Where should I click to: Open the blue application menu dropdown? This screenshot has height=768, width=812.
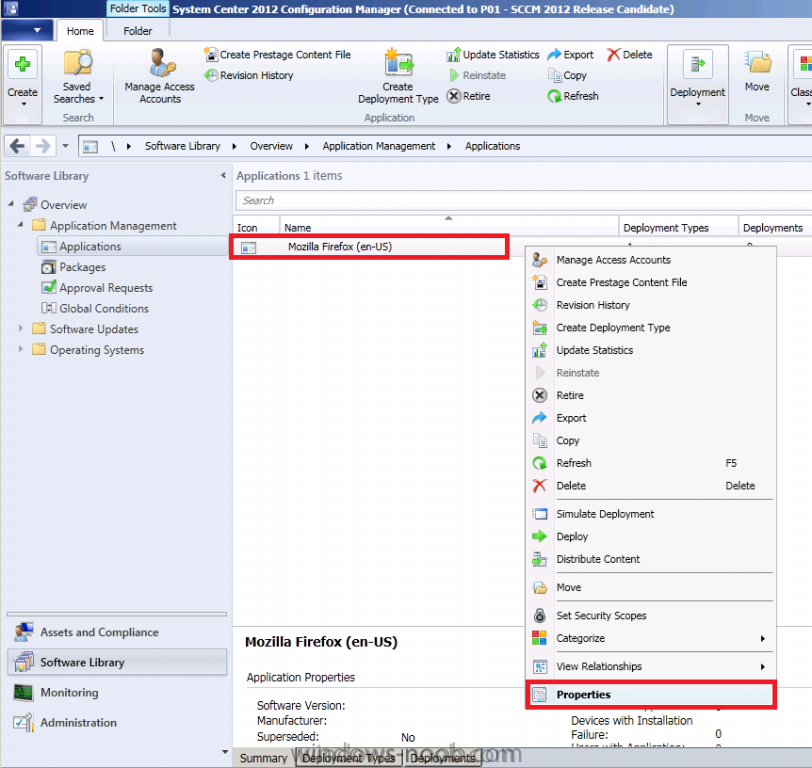(27, 30)
